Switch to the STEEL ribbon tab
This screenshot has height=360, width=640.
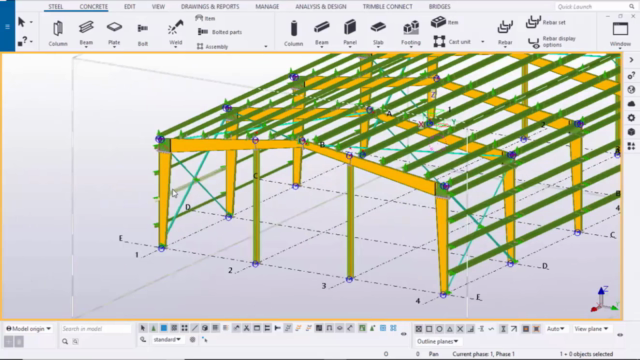click(x=56, y=7)
